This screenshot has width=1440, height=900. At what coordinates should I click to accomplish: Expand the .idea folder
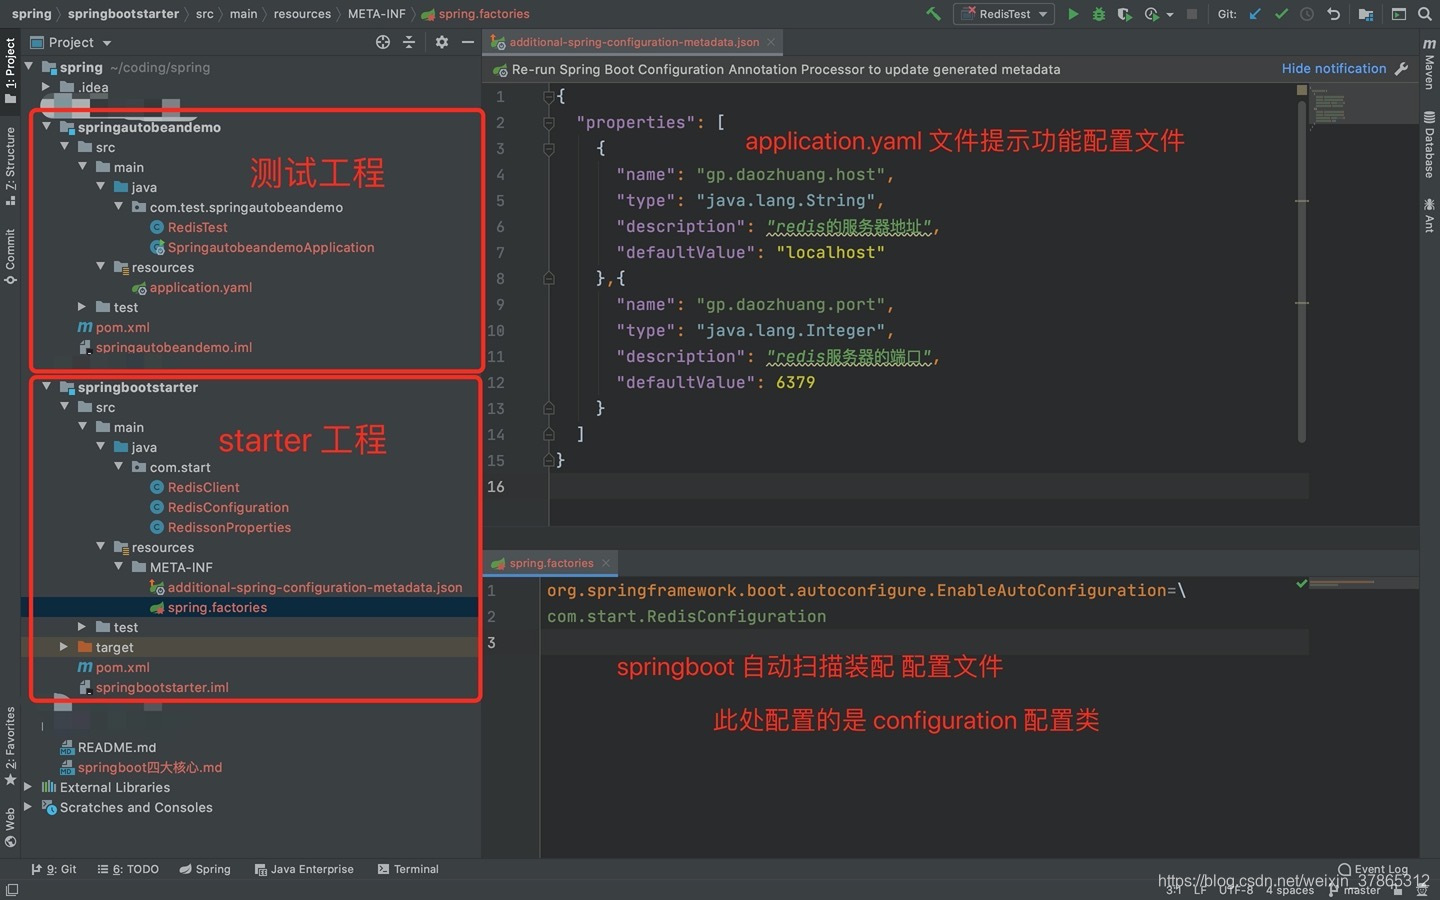[46, 87]
